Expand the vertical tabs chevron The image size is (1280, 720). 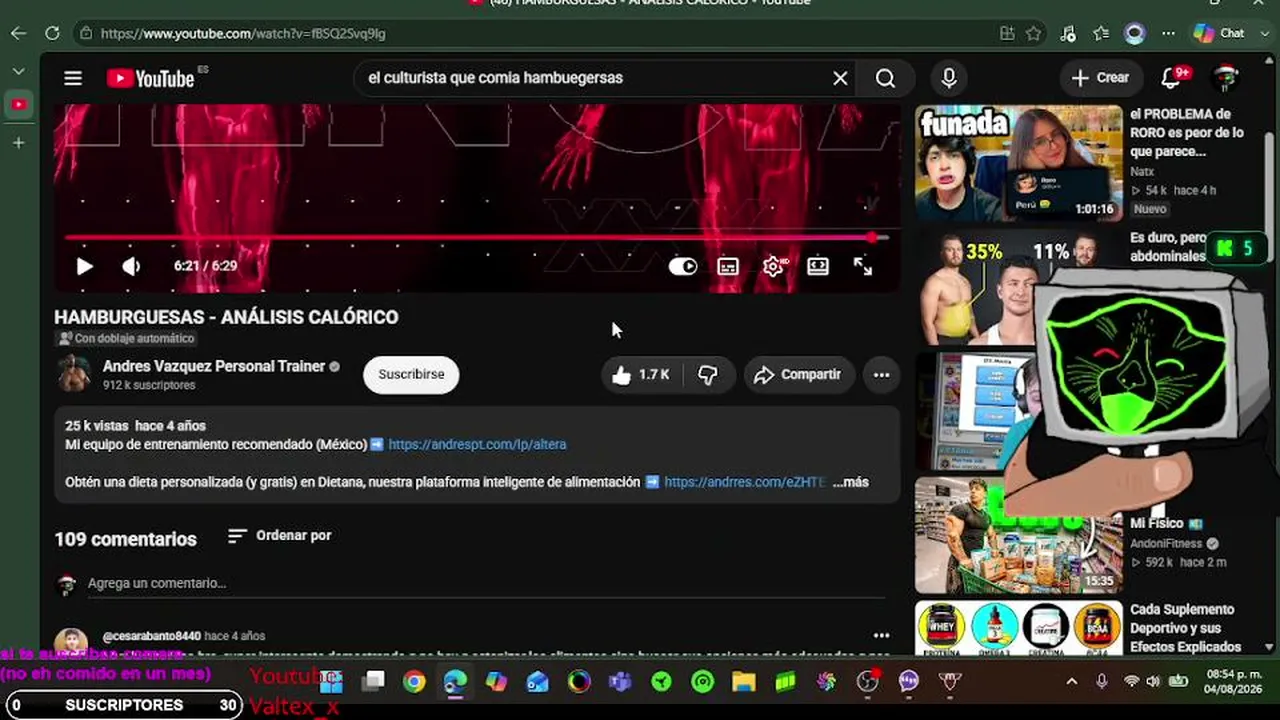coord(18,72)
